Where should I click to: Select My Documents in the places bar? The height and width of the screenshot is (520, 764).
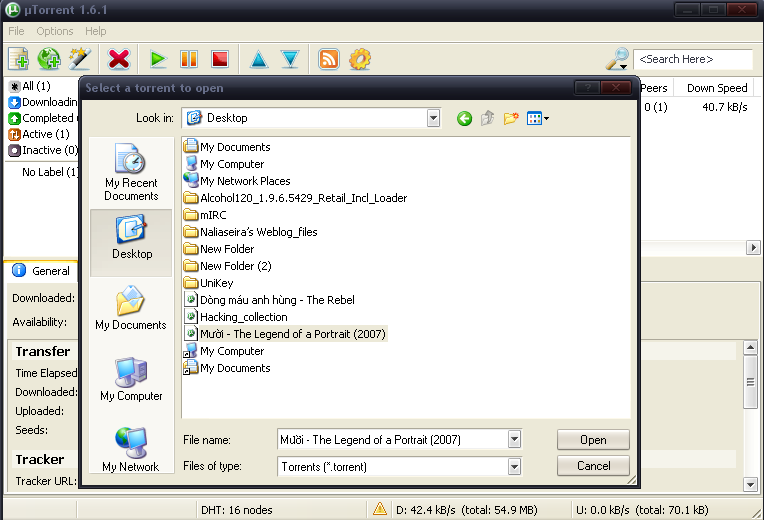131,308
